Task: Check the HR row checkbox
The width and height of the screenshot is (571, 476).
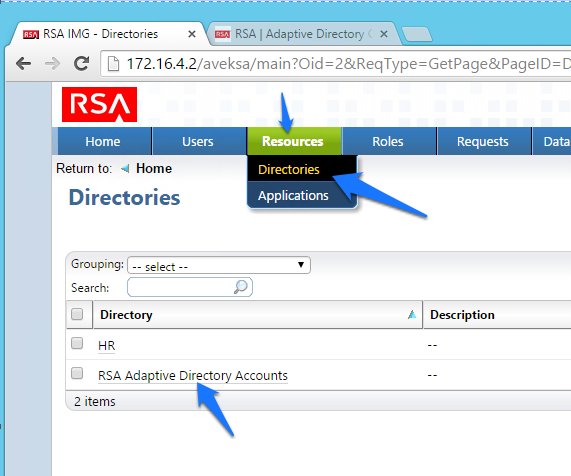Action: (x=77, y=343)
